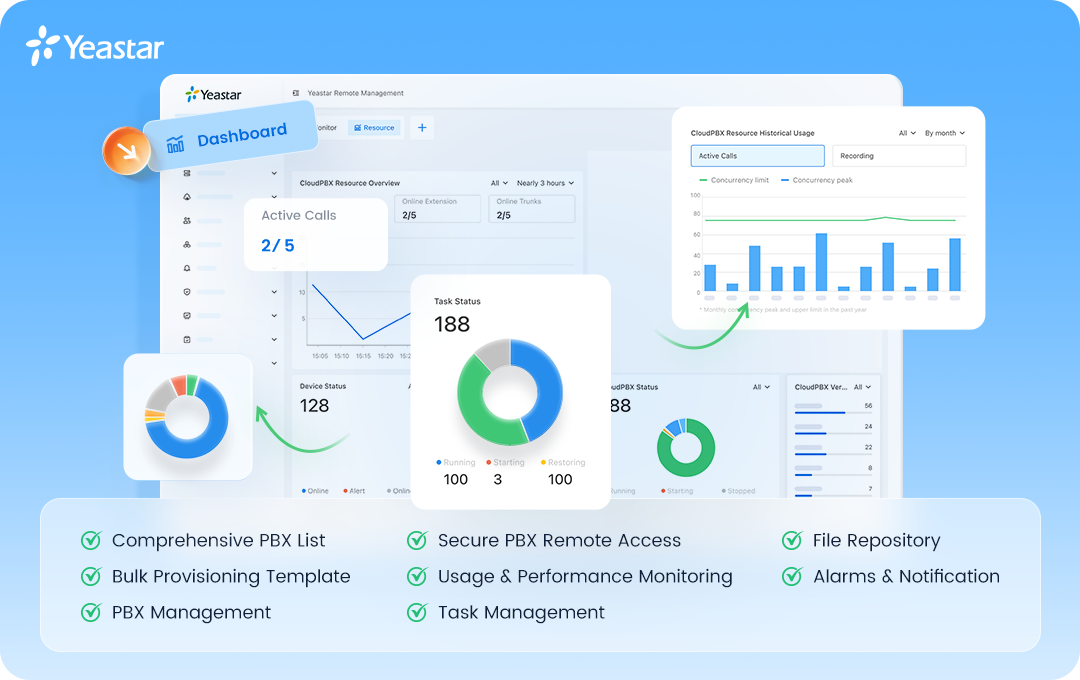
Task: Click the Yeastar logo in the top-left sidebar
Action: (x=215, y=94)
